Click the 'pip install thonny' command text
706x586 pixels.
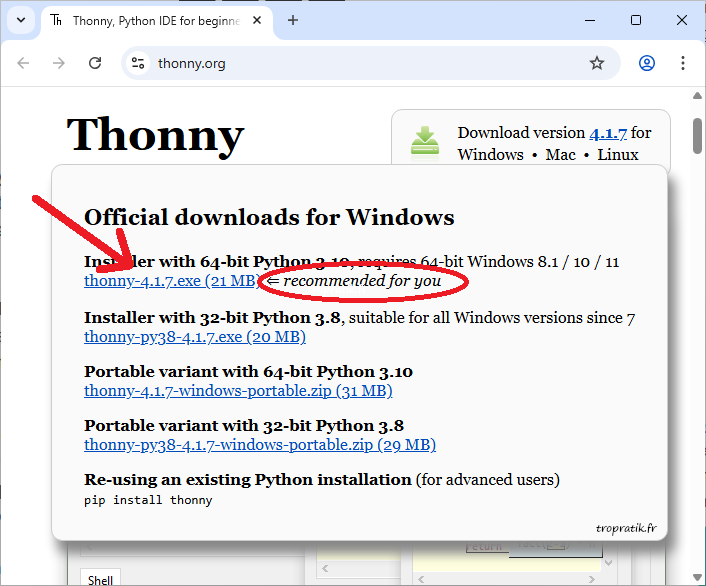[x=148, y=500]
